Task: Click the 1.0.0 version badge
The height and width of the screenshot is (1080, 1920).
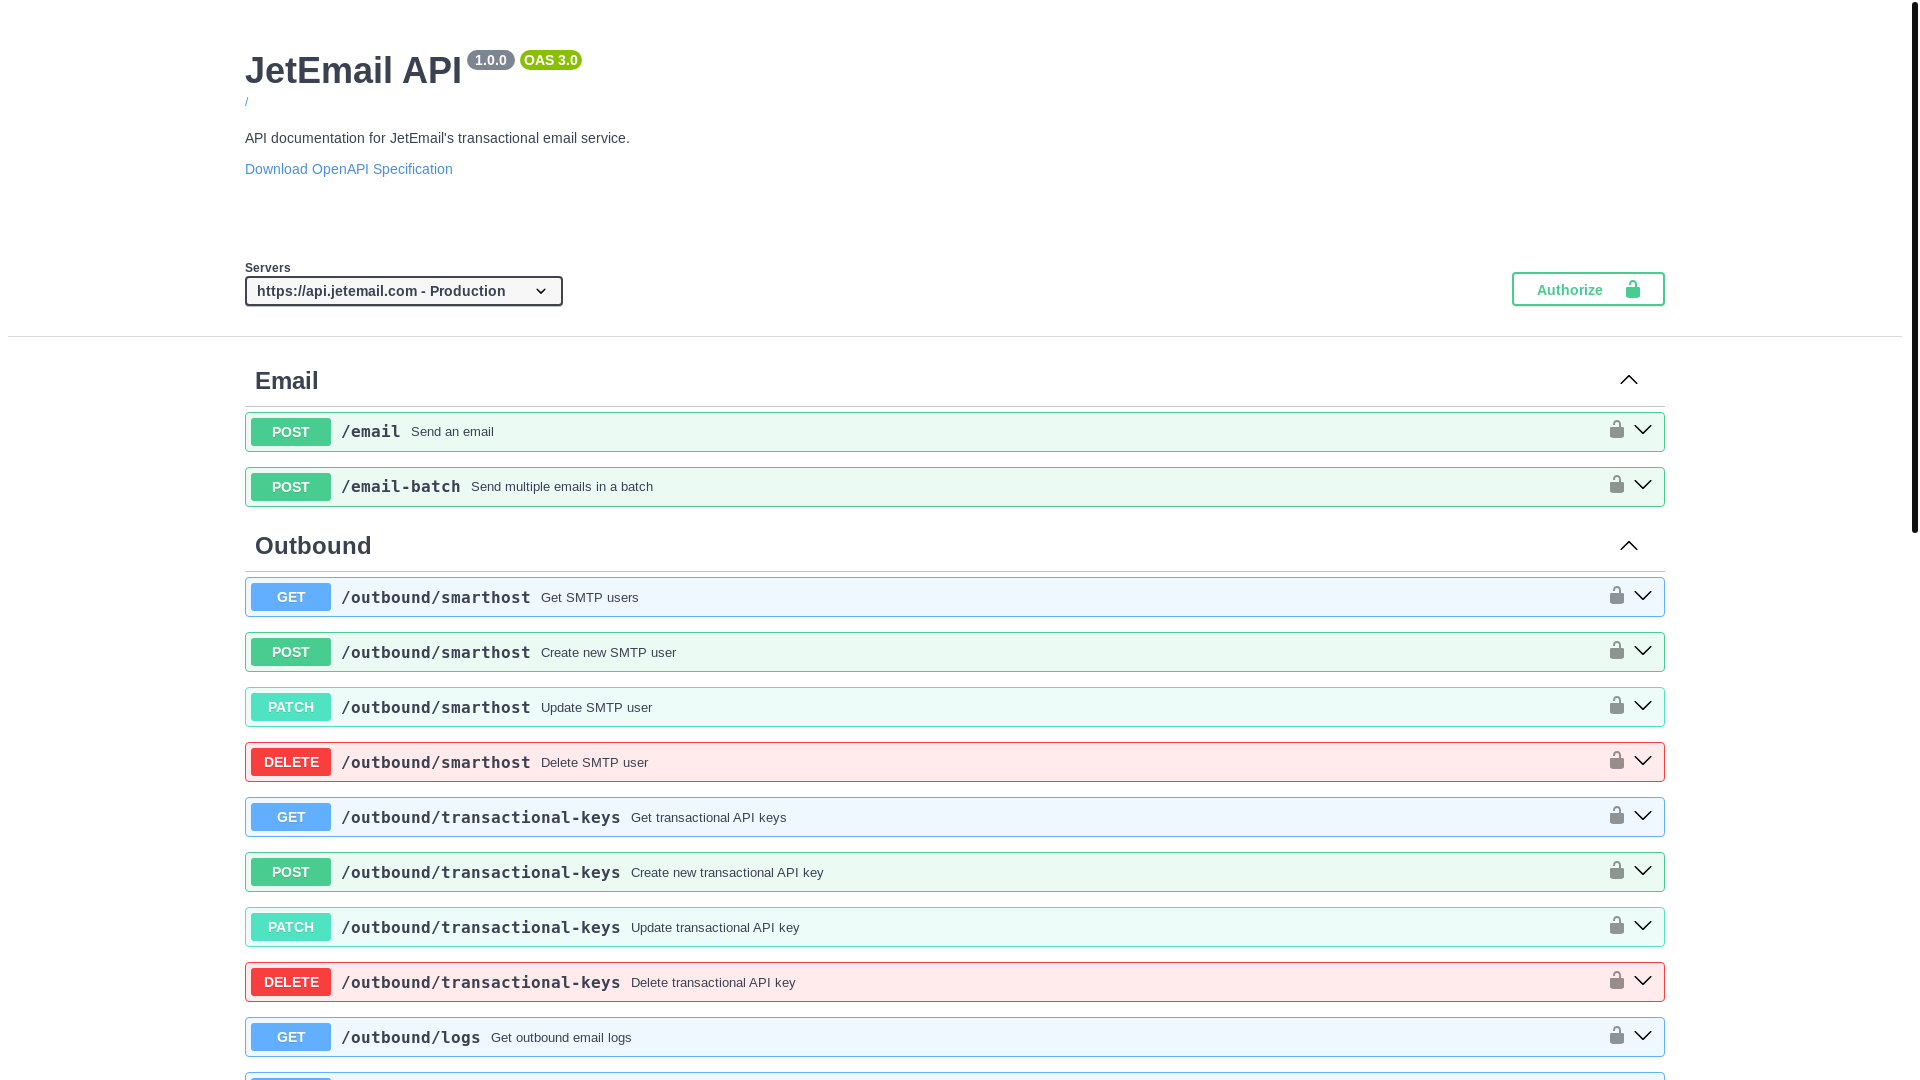Action: click(491, 60)
